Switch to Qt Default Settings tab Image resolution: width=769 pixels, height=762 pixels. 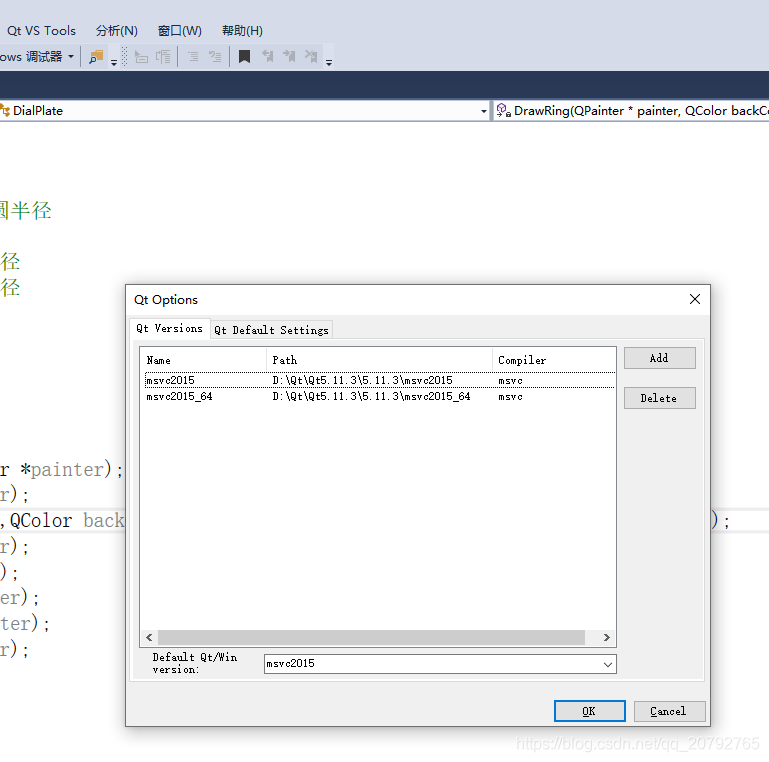(x=272, y=330)
